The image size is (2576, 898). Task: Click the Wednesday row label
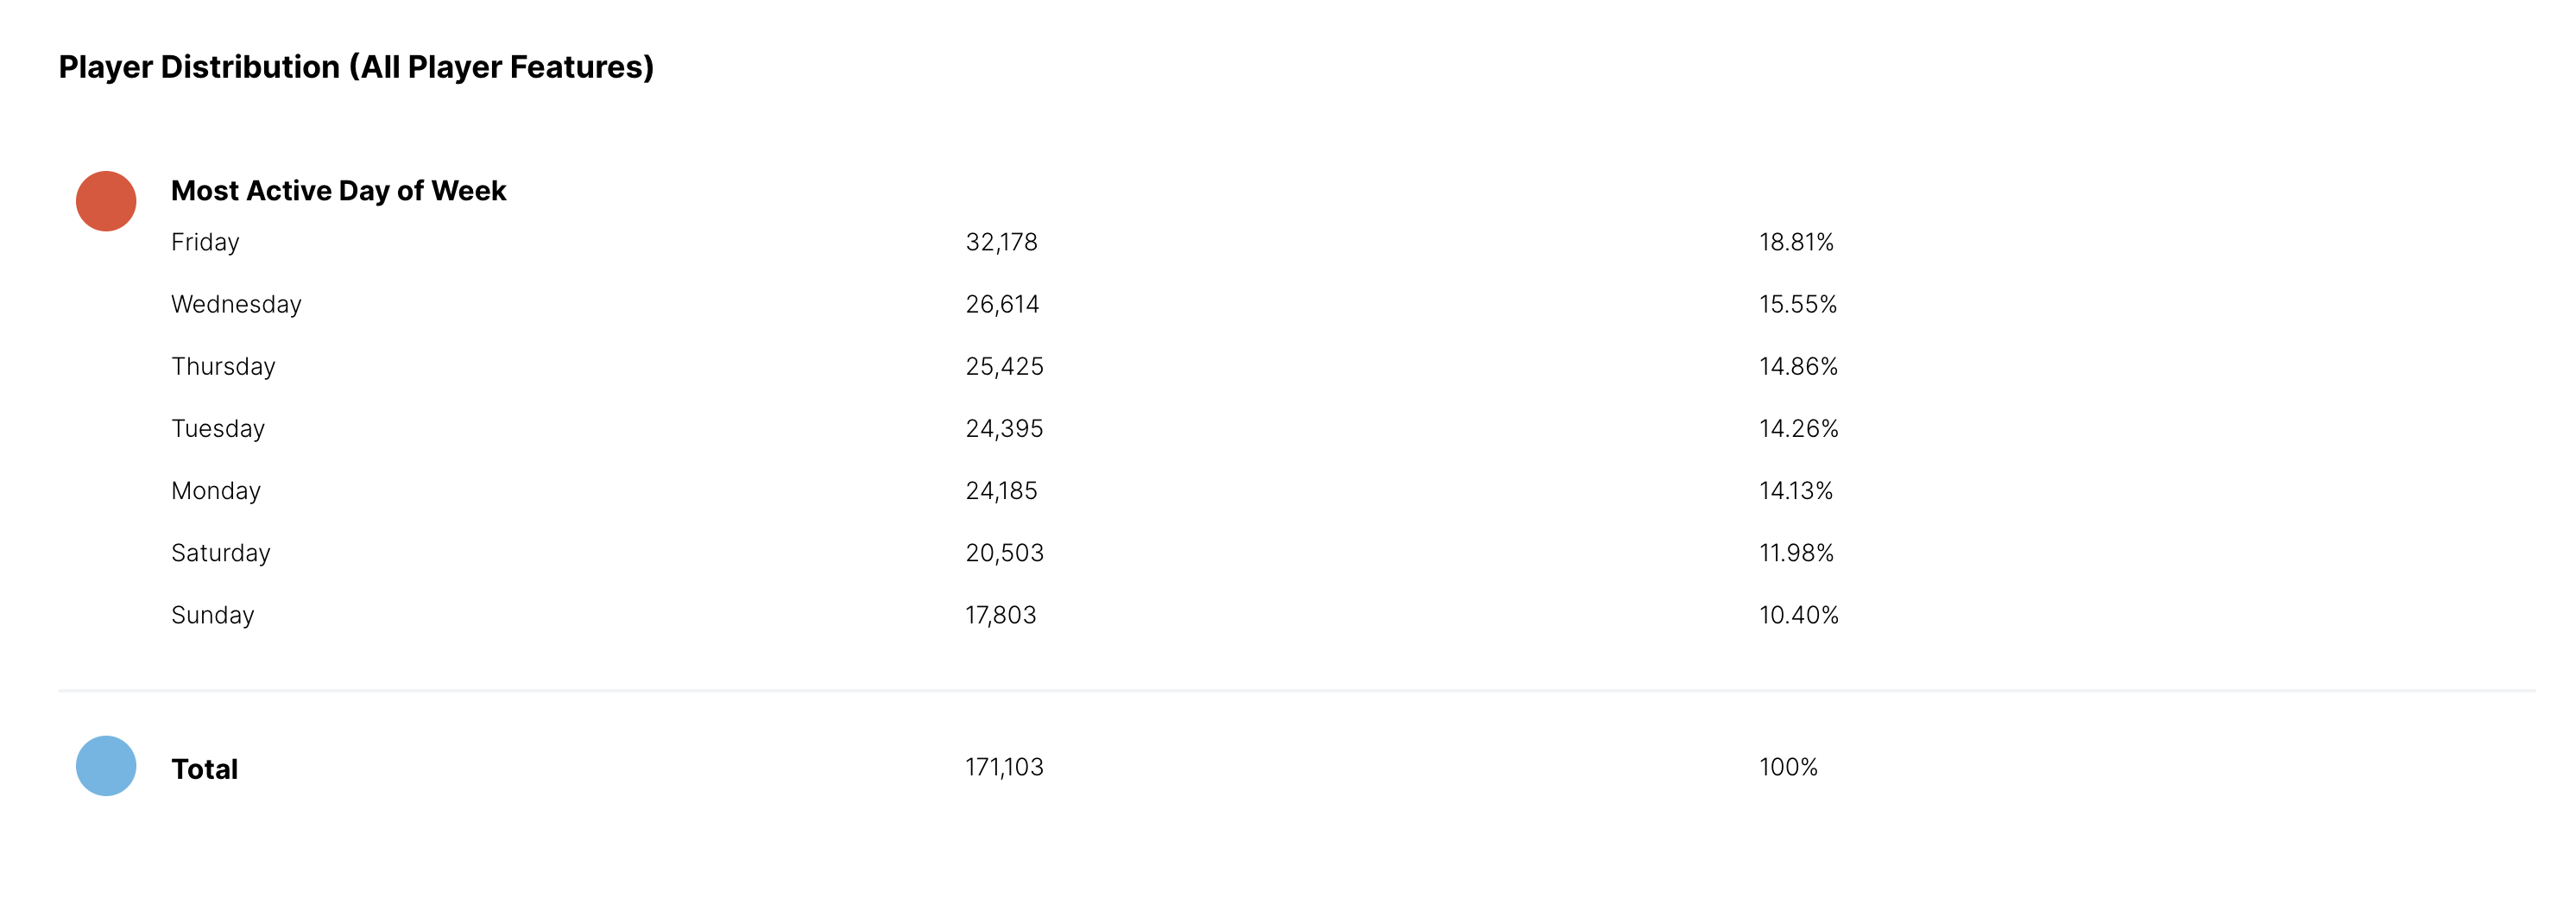[x=236, y=304]
